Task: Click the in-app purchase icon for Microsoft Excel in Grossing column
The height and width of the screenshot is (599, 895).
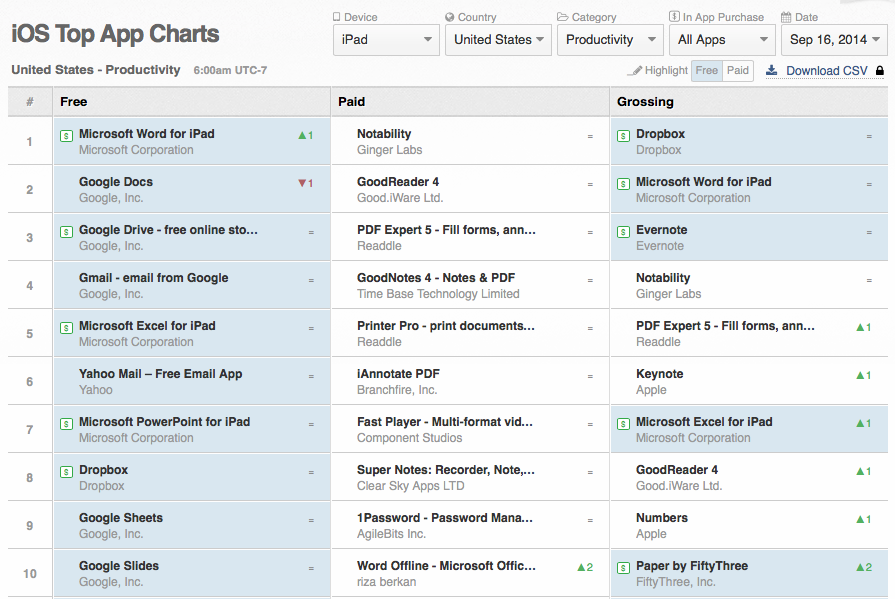Action: 624,424
